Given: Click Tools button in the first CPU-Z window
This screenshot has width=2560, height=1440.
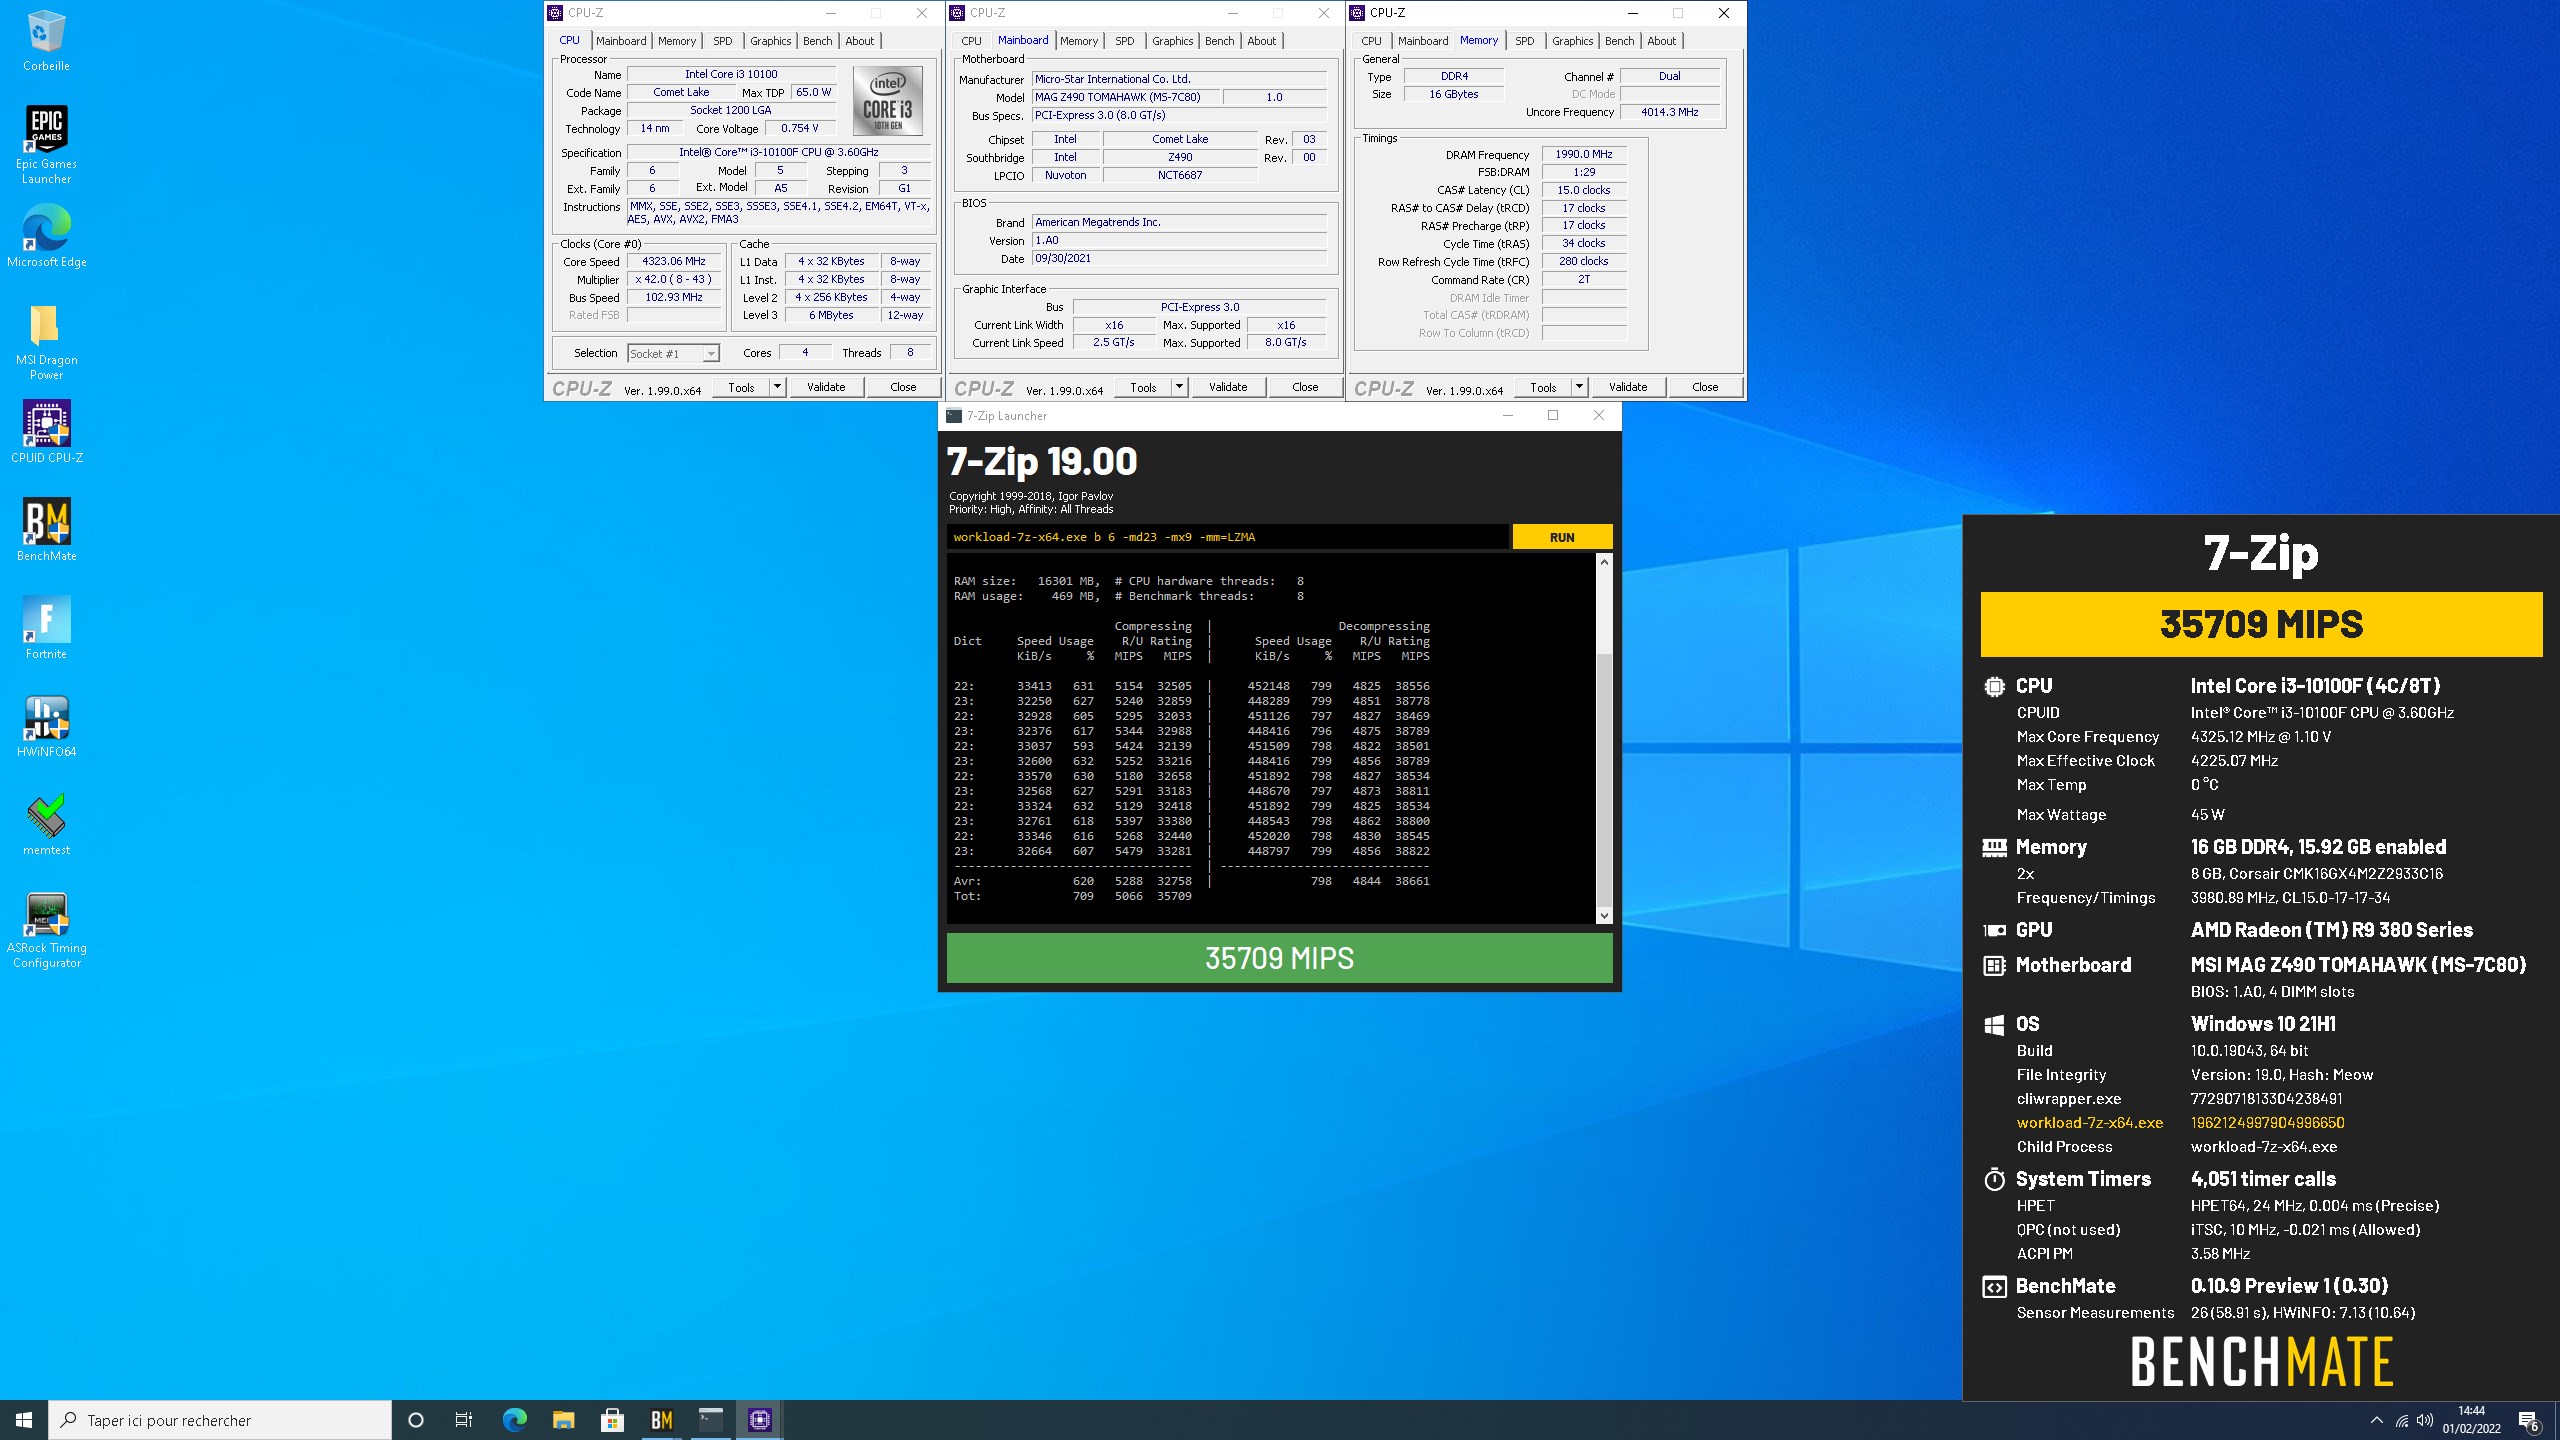Looking at the screenshot, I should pyautogui.click(x=741, y=387).
